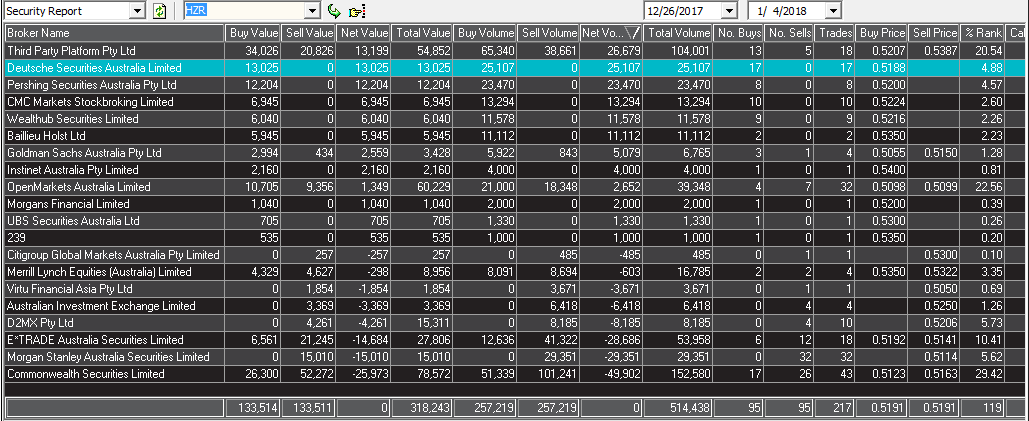Screen dimensions: 1029x421
Task: Sort by Total Volume column header
Action: click(x=678, y=33)
